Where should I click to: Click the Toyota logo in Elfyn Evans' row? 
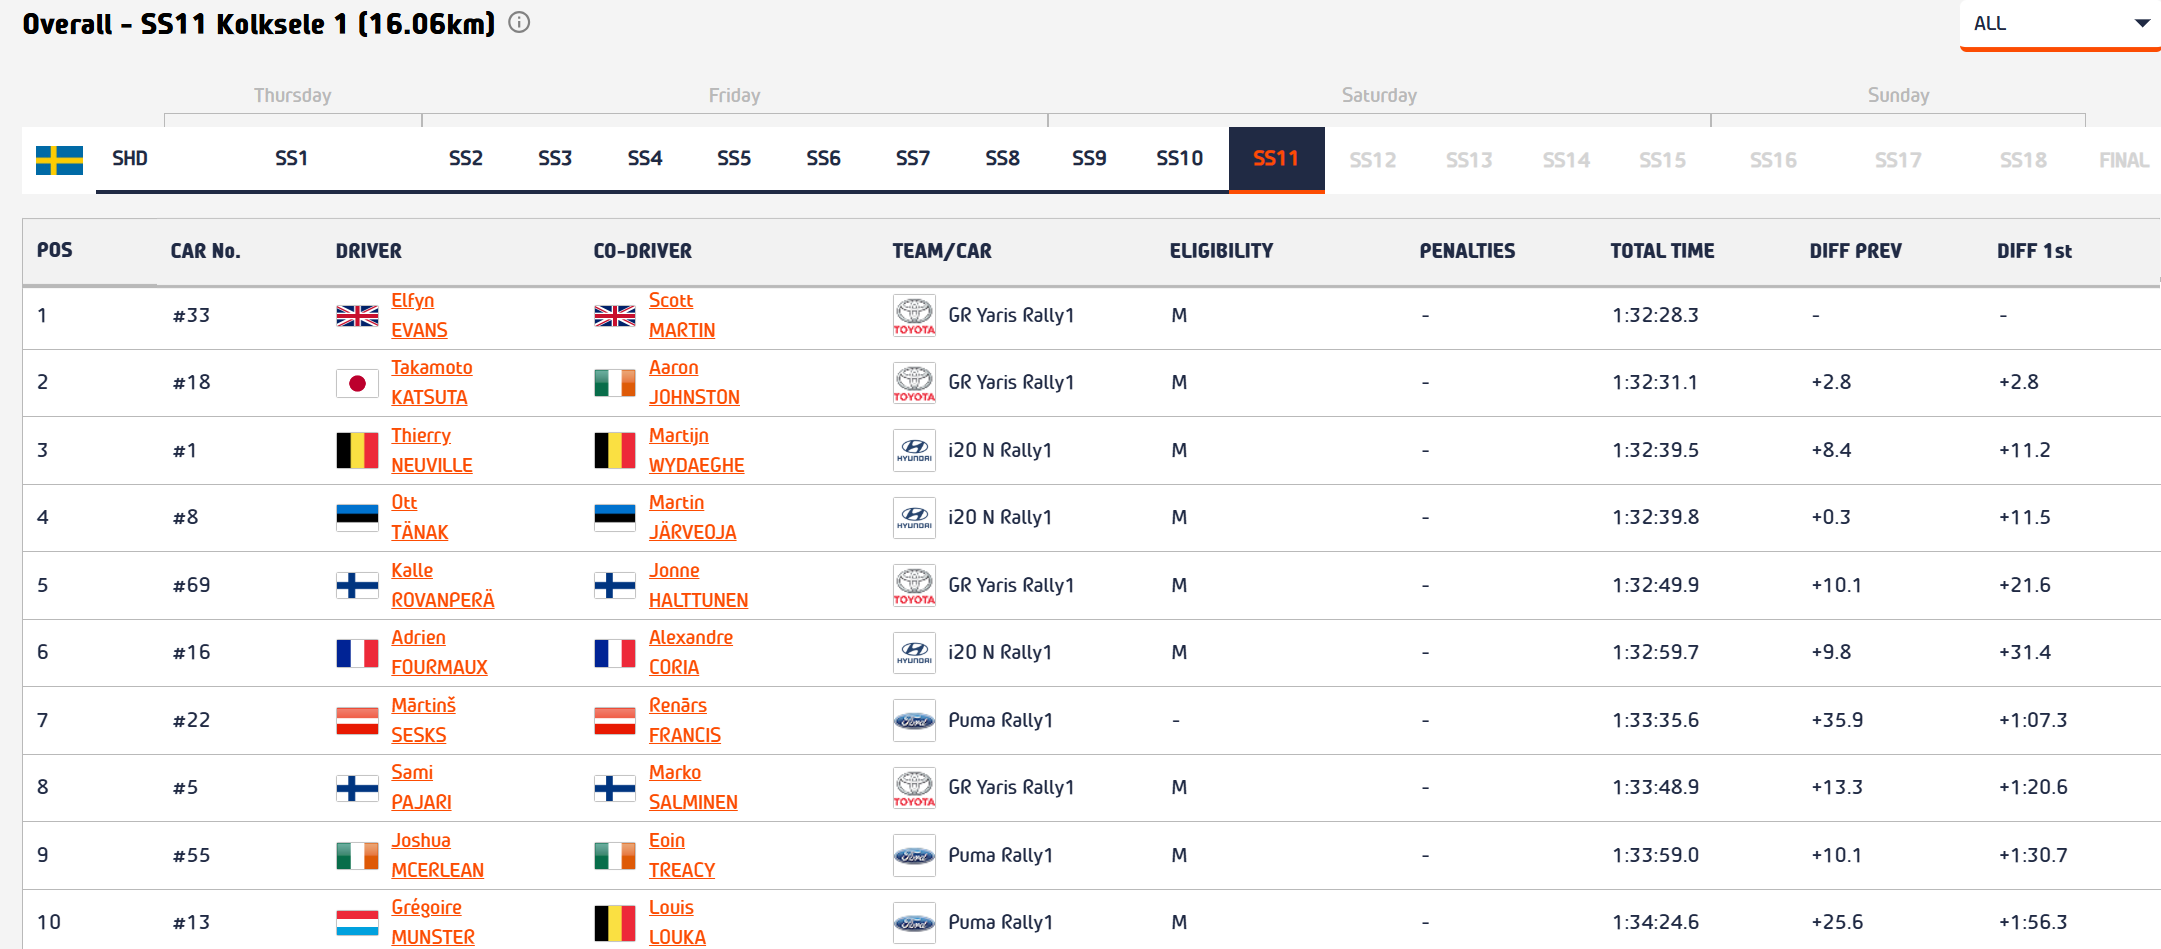pos(914,316)
